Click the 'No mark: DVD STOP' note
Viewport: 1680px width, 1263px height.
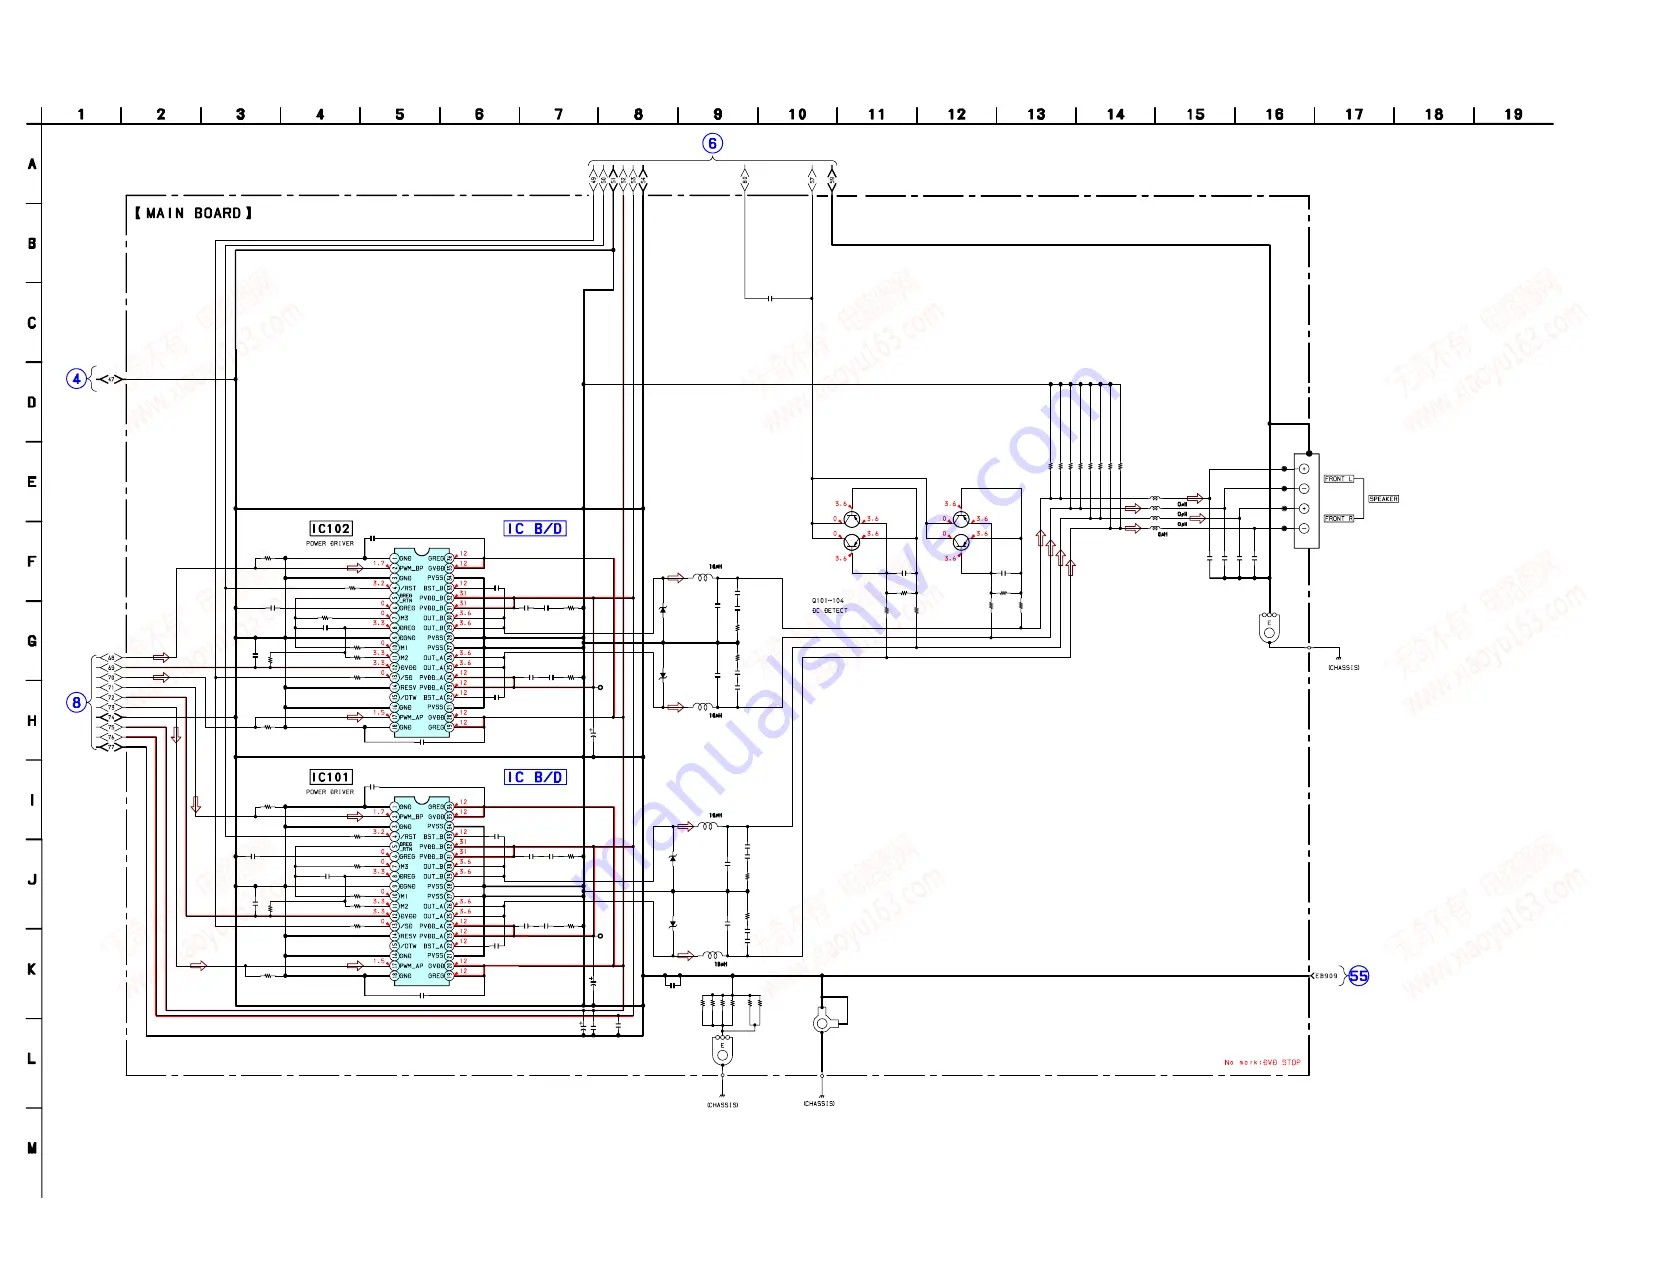coord(1262,1063)
